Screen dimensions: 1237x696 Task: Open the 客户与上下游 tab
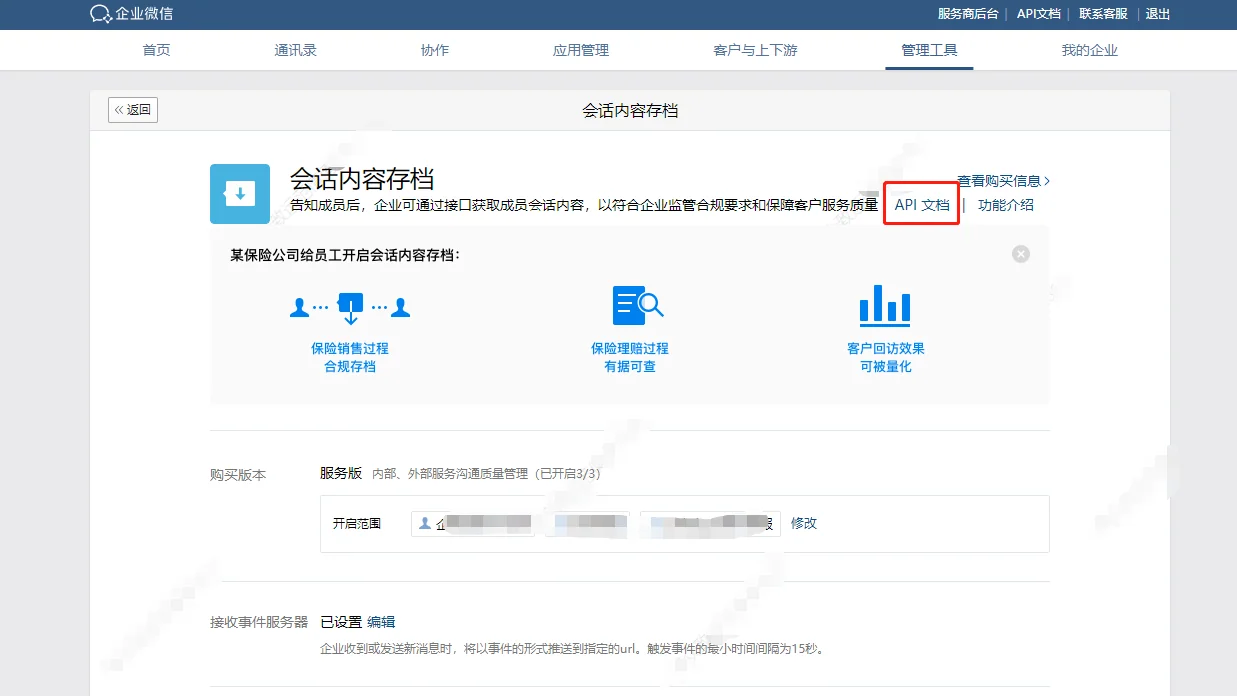[755, 50]
